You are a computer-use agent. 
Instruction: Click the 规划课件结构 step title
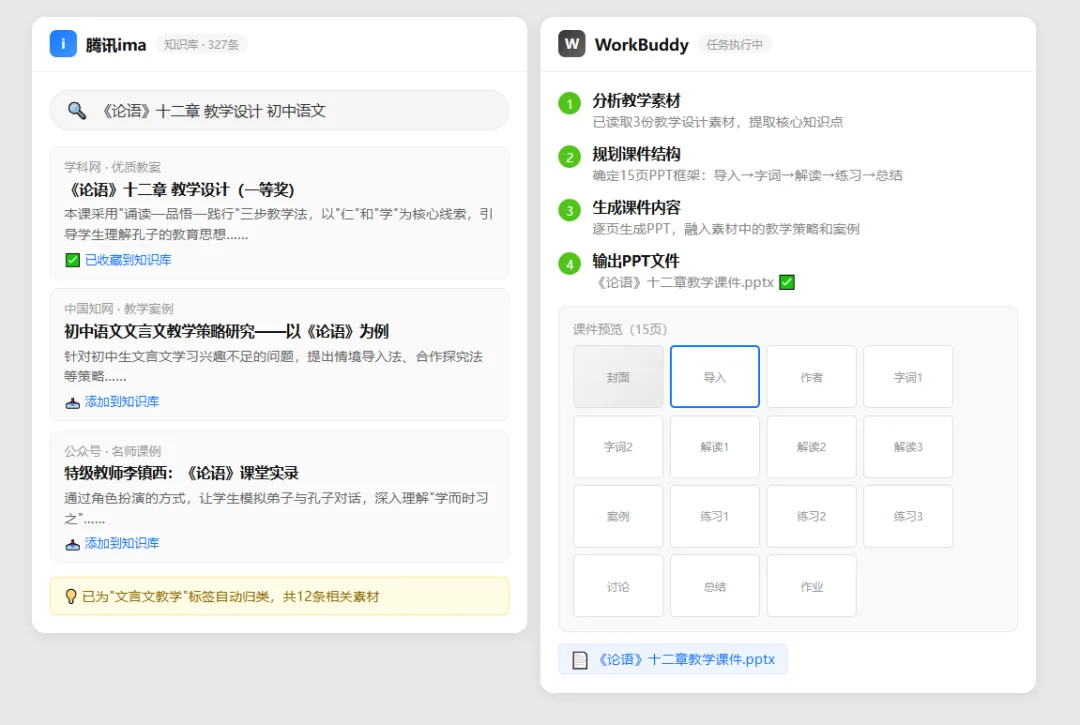tap(636, 154)
